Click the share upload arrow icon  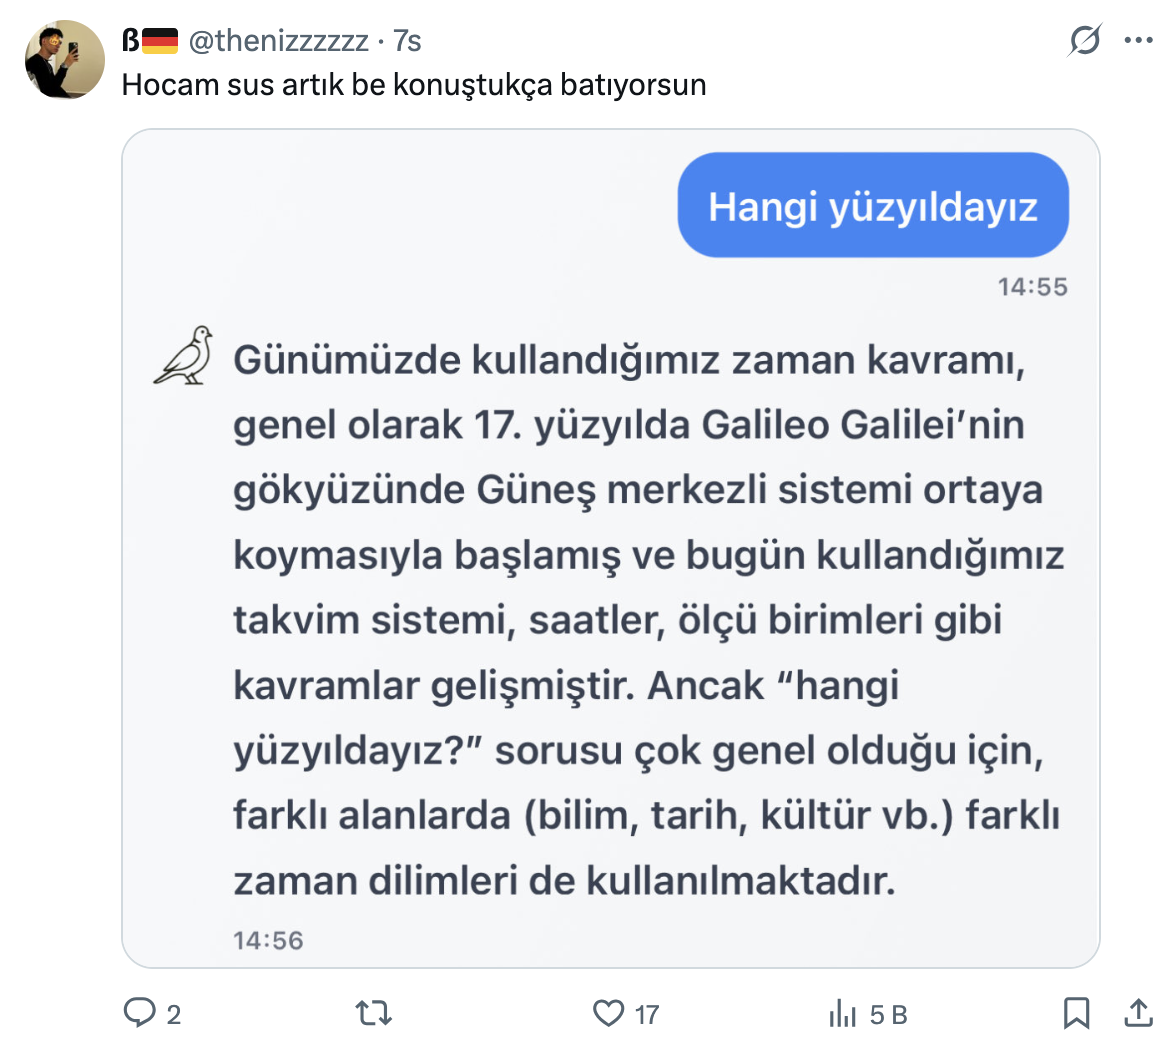point(1138,1013)
